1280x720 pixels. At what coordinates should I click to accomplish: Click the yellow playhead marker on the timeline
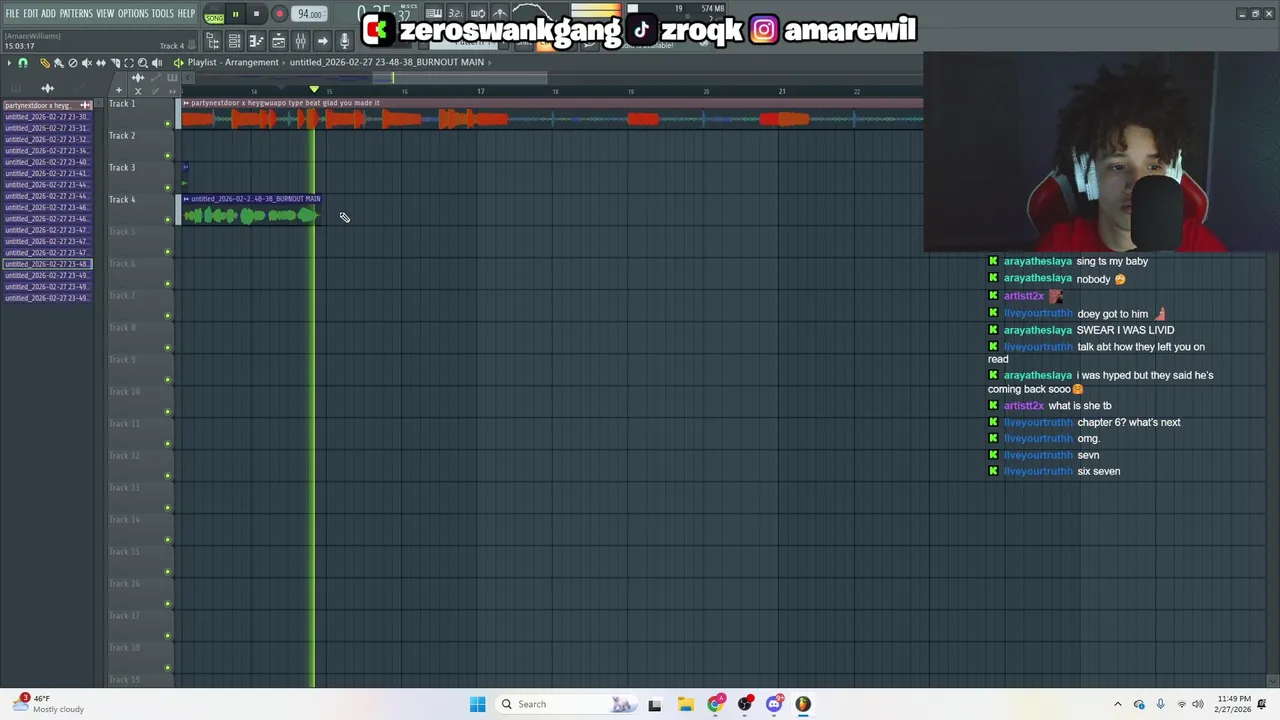314,90
